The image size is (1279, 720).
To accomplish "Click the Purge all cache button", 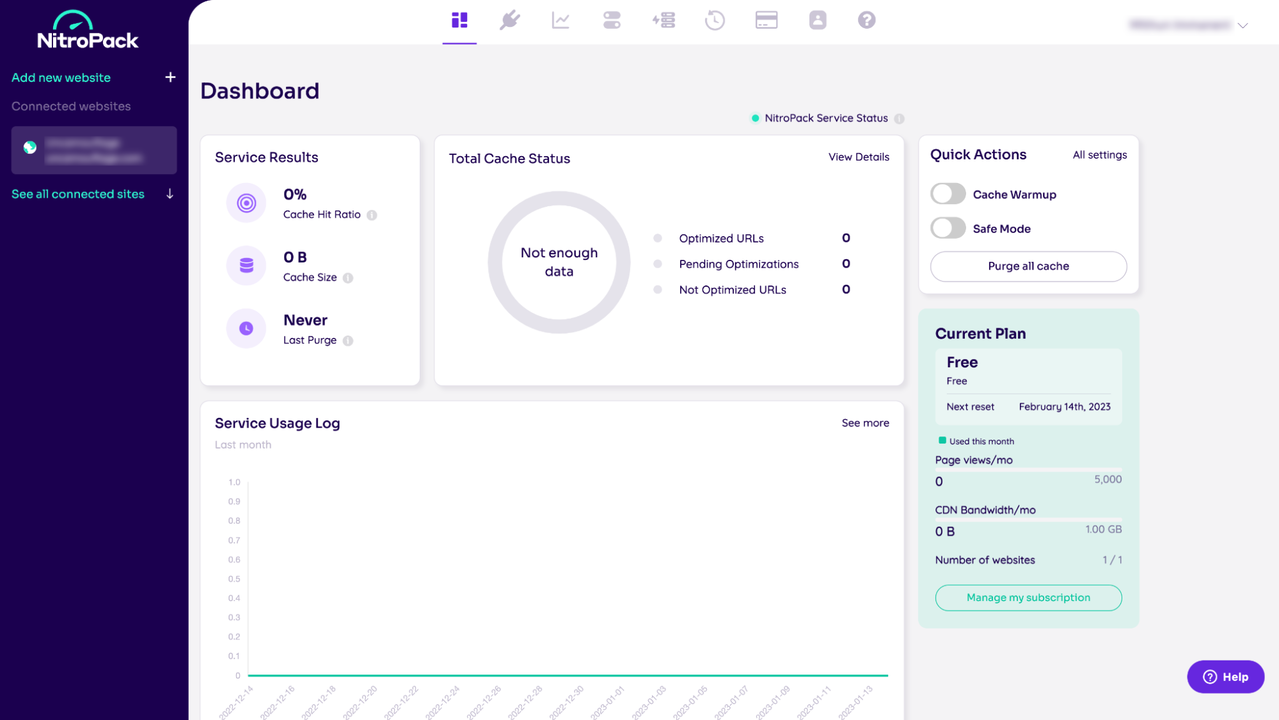I will [1028, 266].
